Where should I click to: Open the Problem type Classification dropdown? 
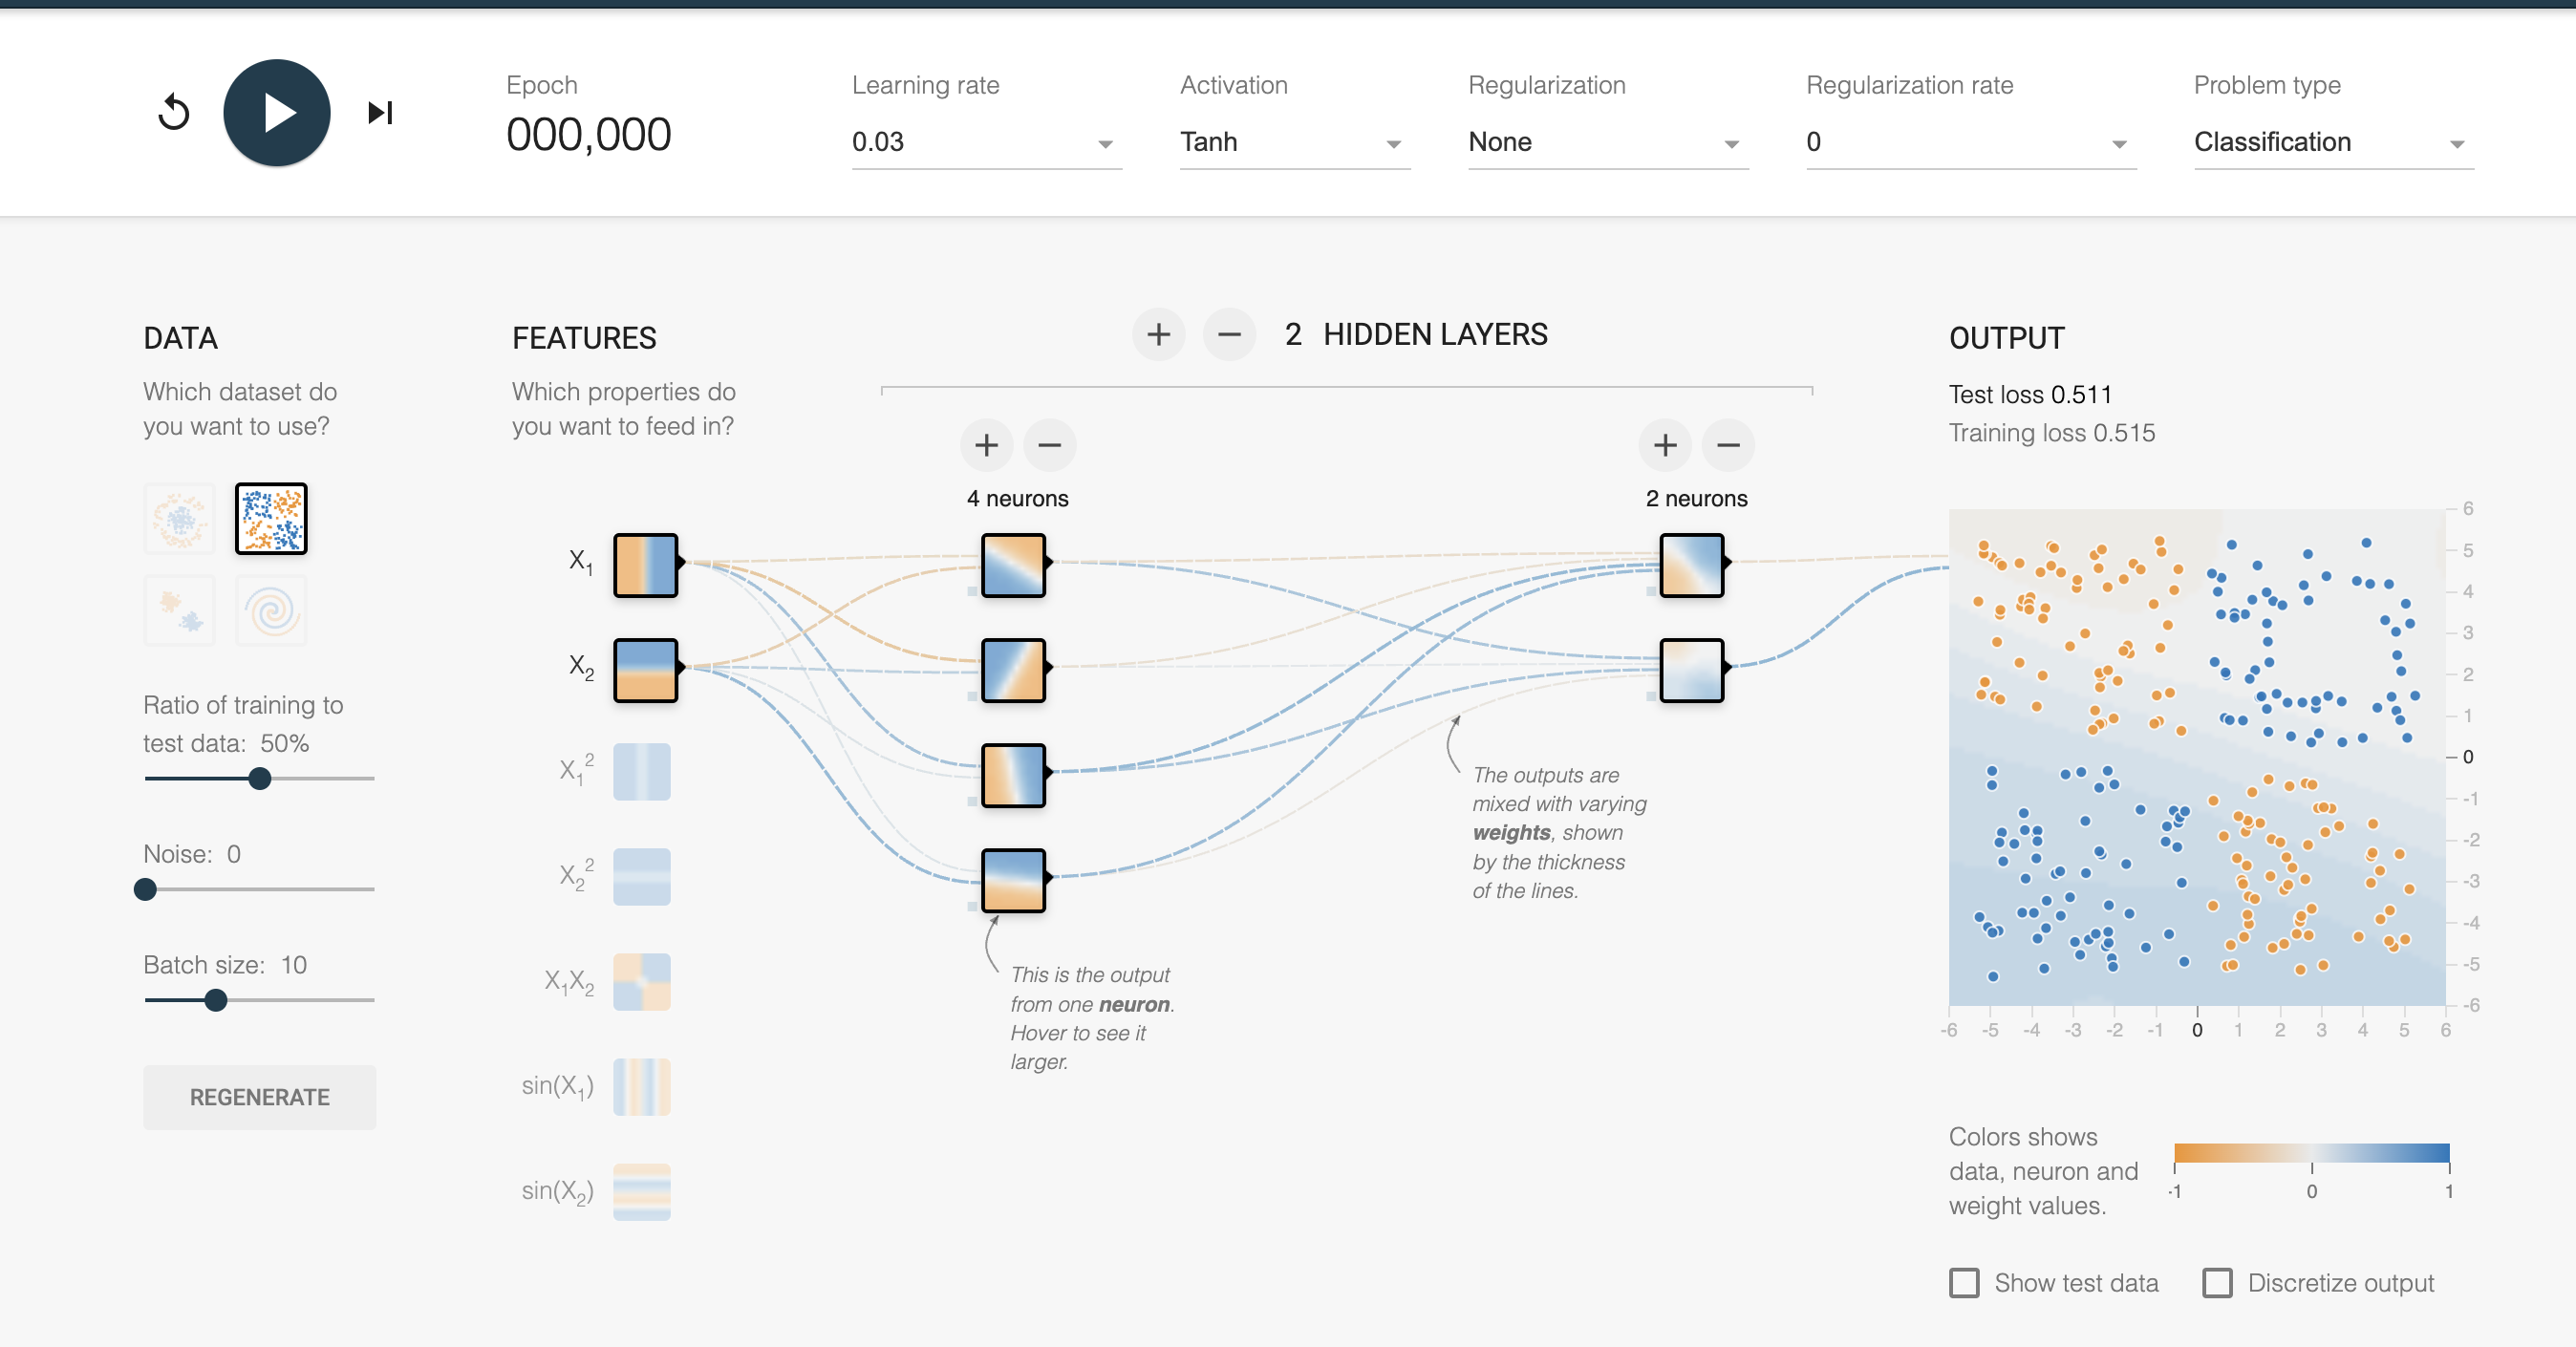tap(2334, 142)
